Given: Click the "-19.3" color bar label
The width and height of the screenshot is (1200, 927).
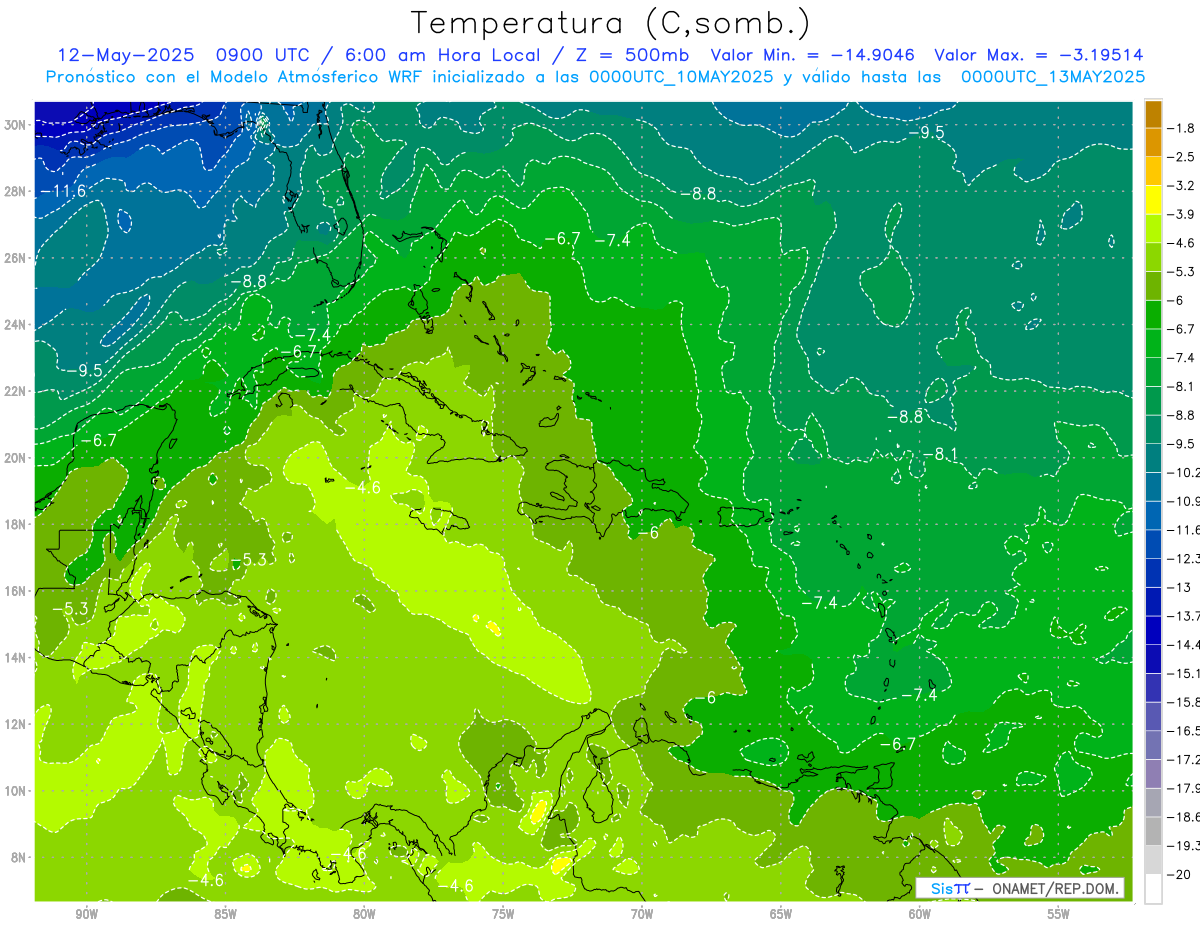Looking at the screenshot, I should [1185, 846].
